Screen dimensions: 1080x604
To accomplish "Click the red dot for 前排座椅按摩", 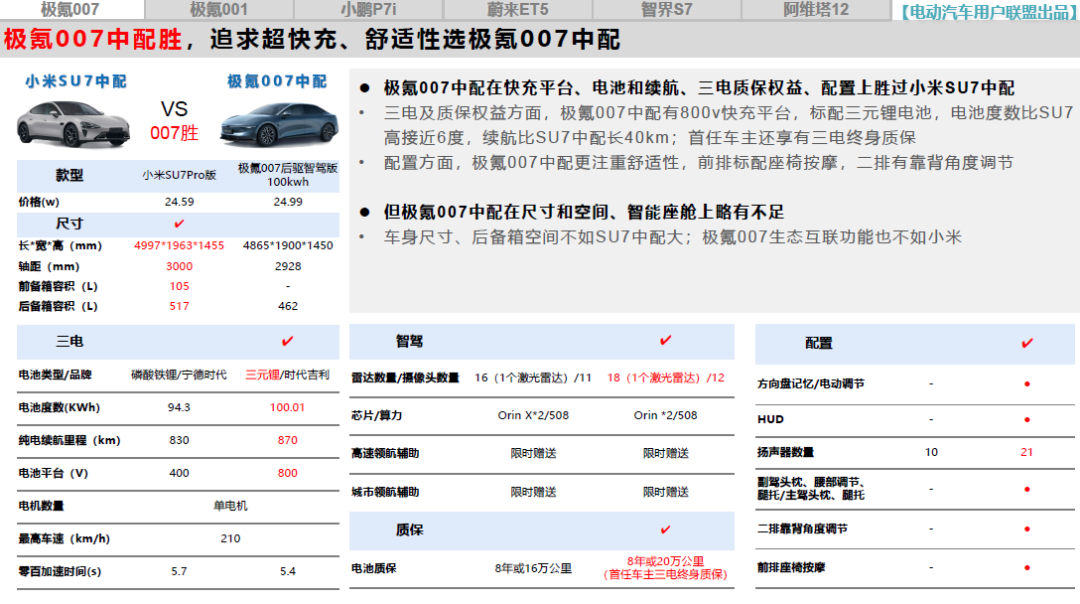I will click(1027, 567).
